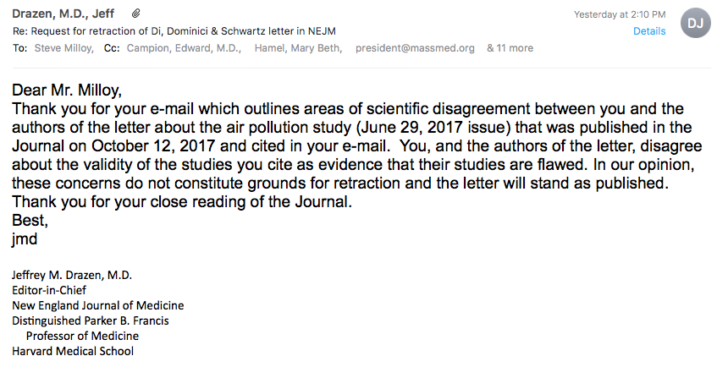Click 'October 12, 2017' date in body

(153, 146)
